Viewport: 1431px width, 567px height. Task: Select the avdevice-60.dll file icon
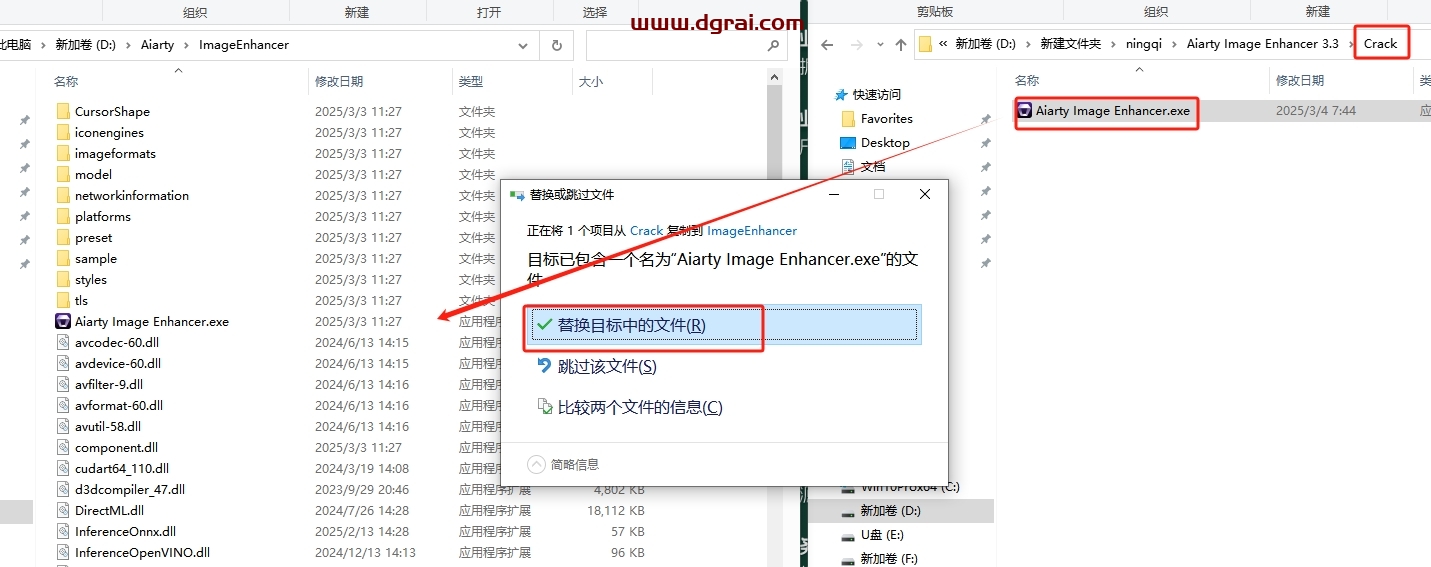pyautogui.click(x=63, y=364)
